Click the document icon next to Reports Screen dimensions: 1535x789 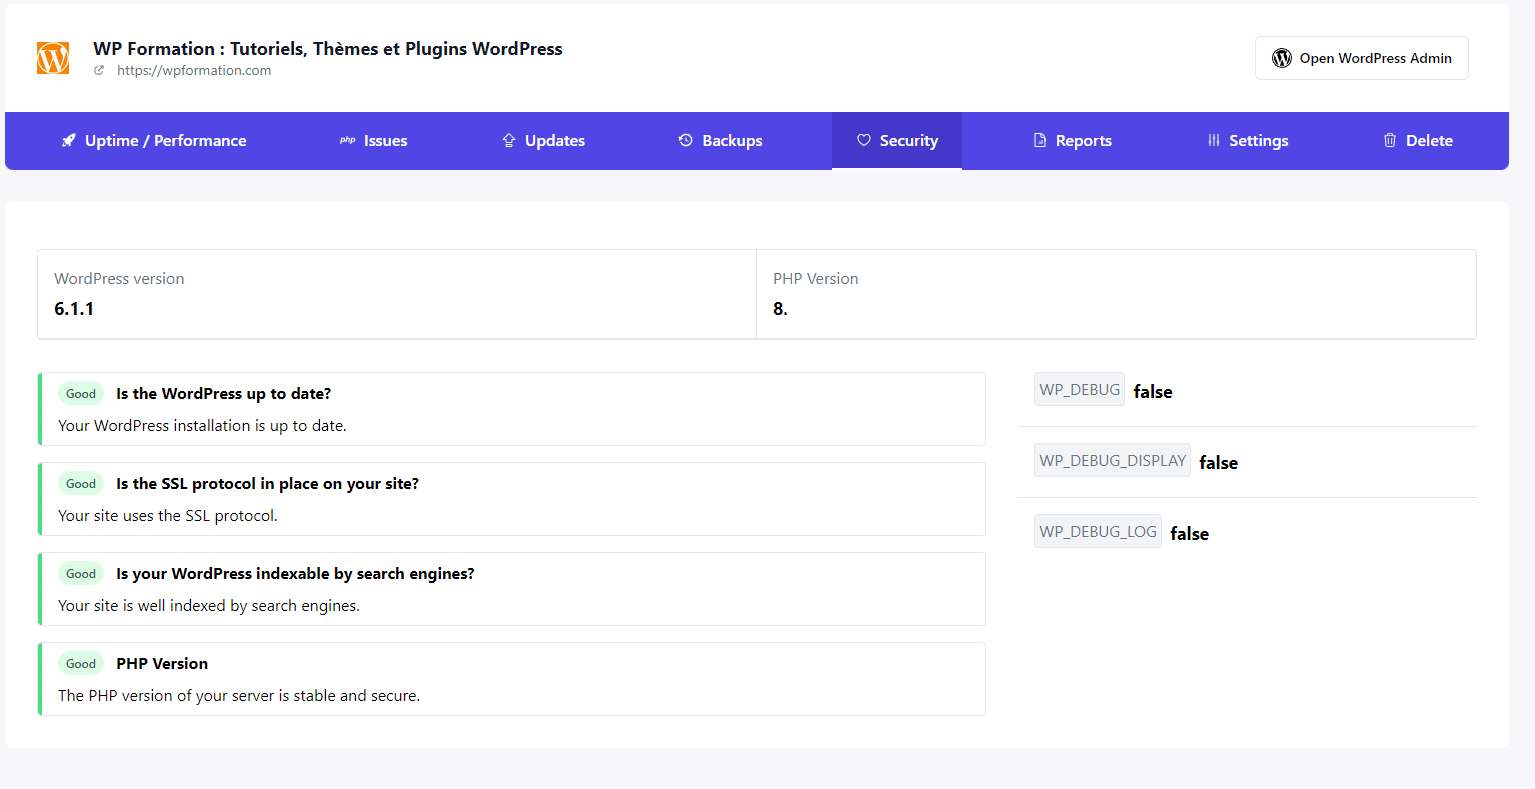click(x=1040, y=141)
